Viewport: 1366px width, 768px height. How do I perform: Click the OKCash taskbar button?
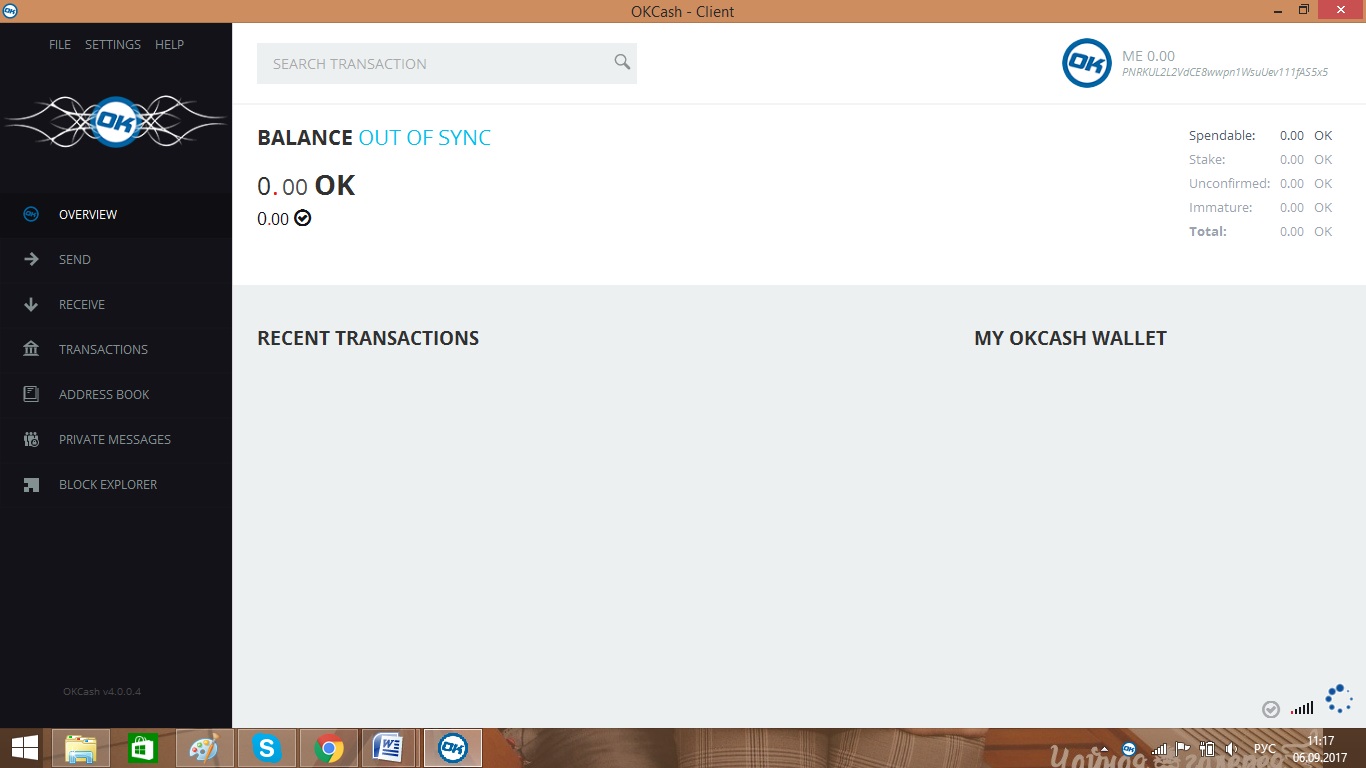(454, 748)
